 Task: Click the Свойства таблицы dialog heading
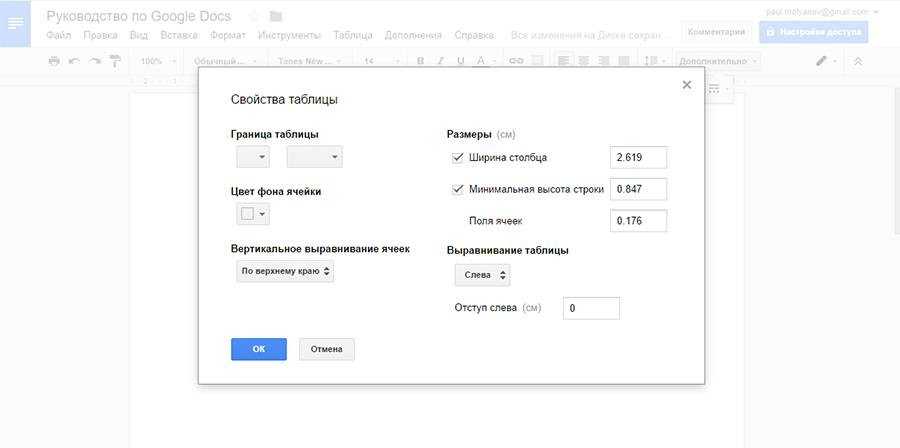click(x=284, y=100)
